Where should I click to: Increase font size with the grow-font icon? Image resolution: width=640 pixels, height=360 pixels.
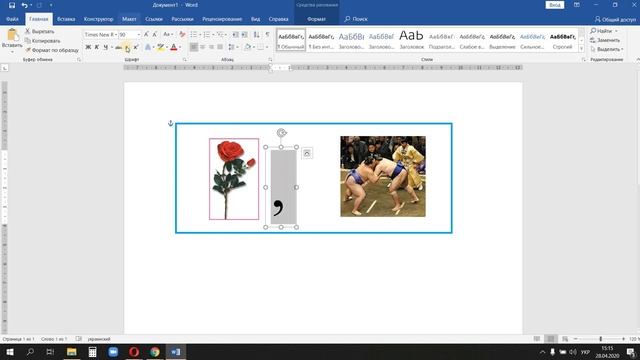coord(146,35)
